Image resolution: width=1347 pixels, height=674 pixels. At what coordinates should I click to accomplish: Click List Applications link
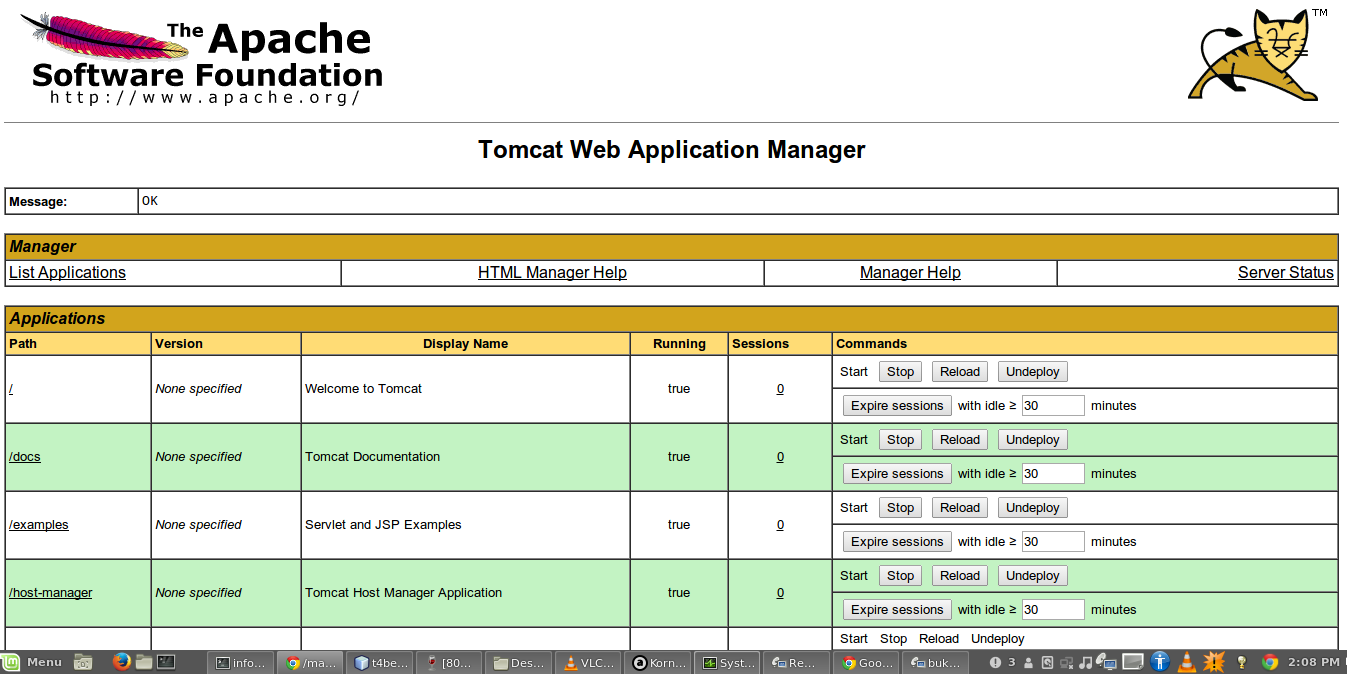[67, 273]
